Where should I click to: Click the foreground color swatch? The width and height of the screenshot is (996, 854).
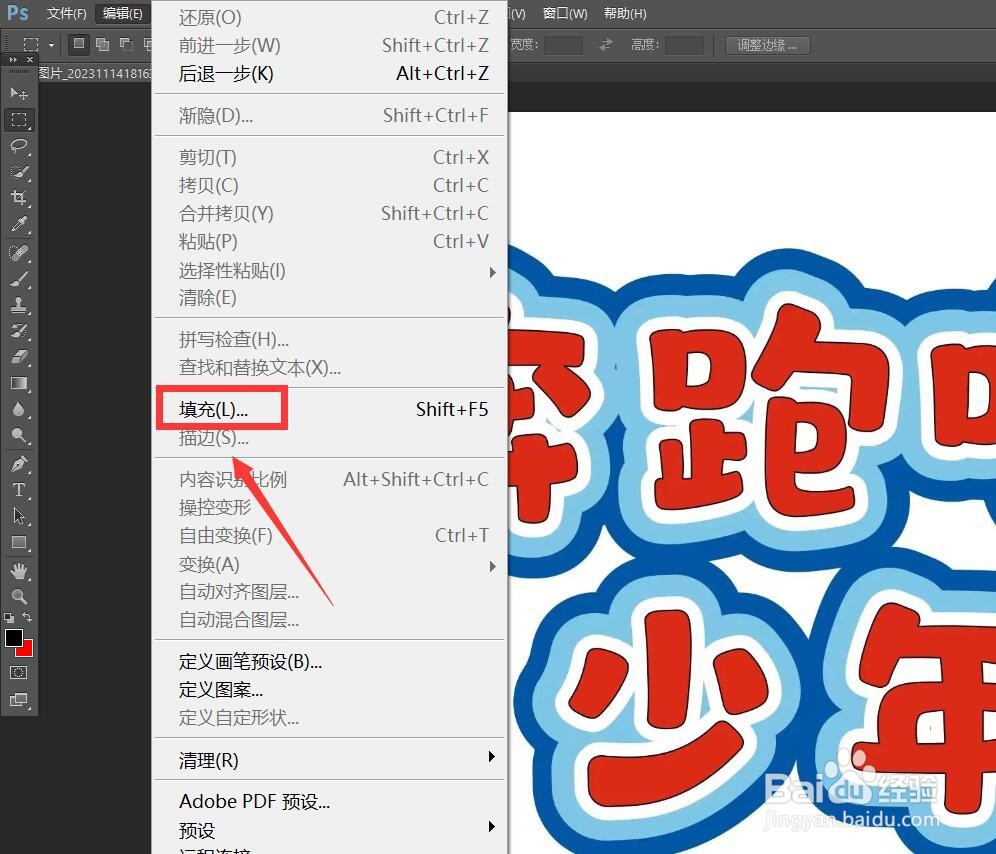(13, 637)
